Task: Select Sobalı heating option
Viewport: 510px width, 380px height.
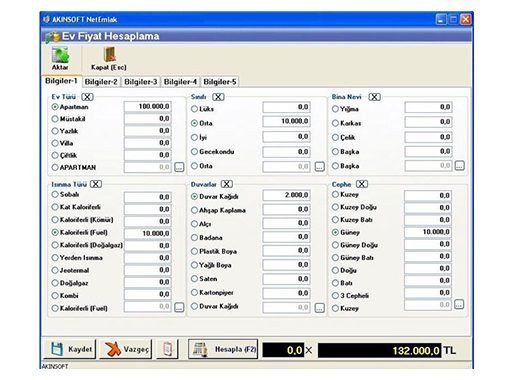Action: [x=55, y=194]
